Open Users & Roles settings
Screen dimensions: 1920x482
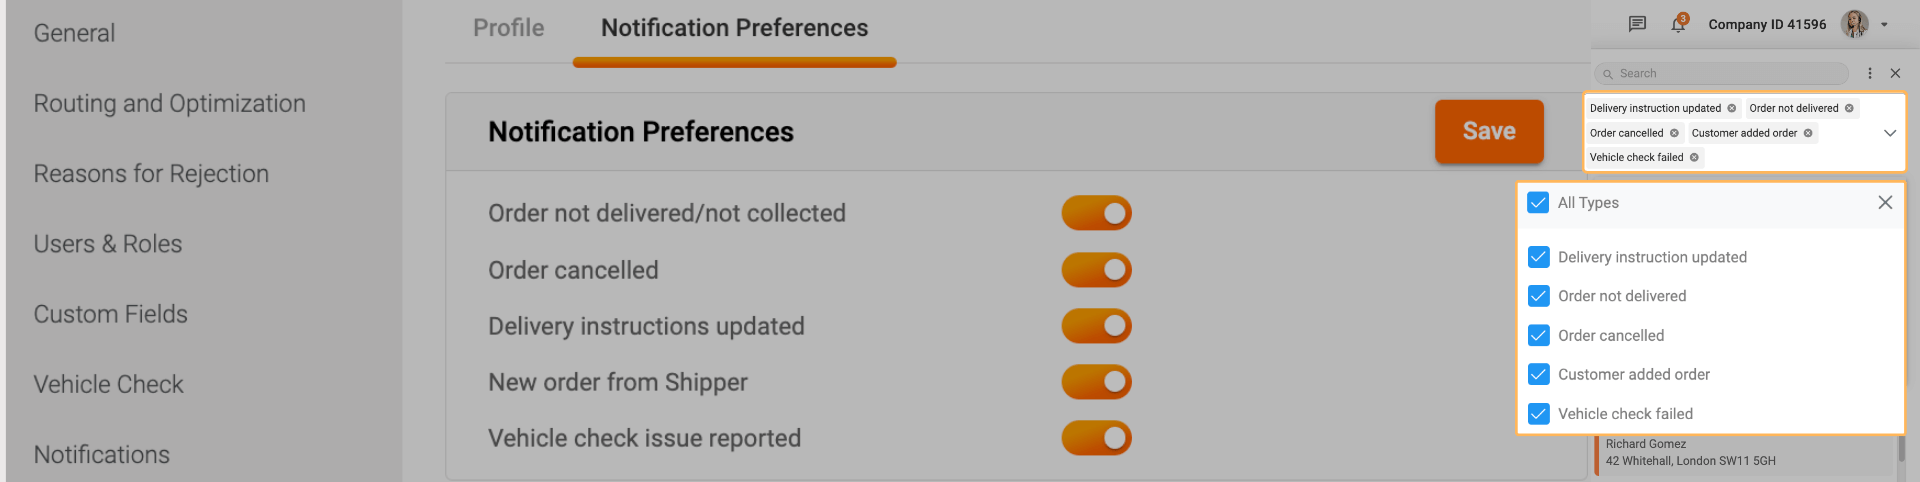108,244
